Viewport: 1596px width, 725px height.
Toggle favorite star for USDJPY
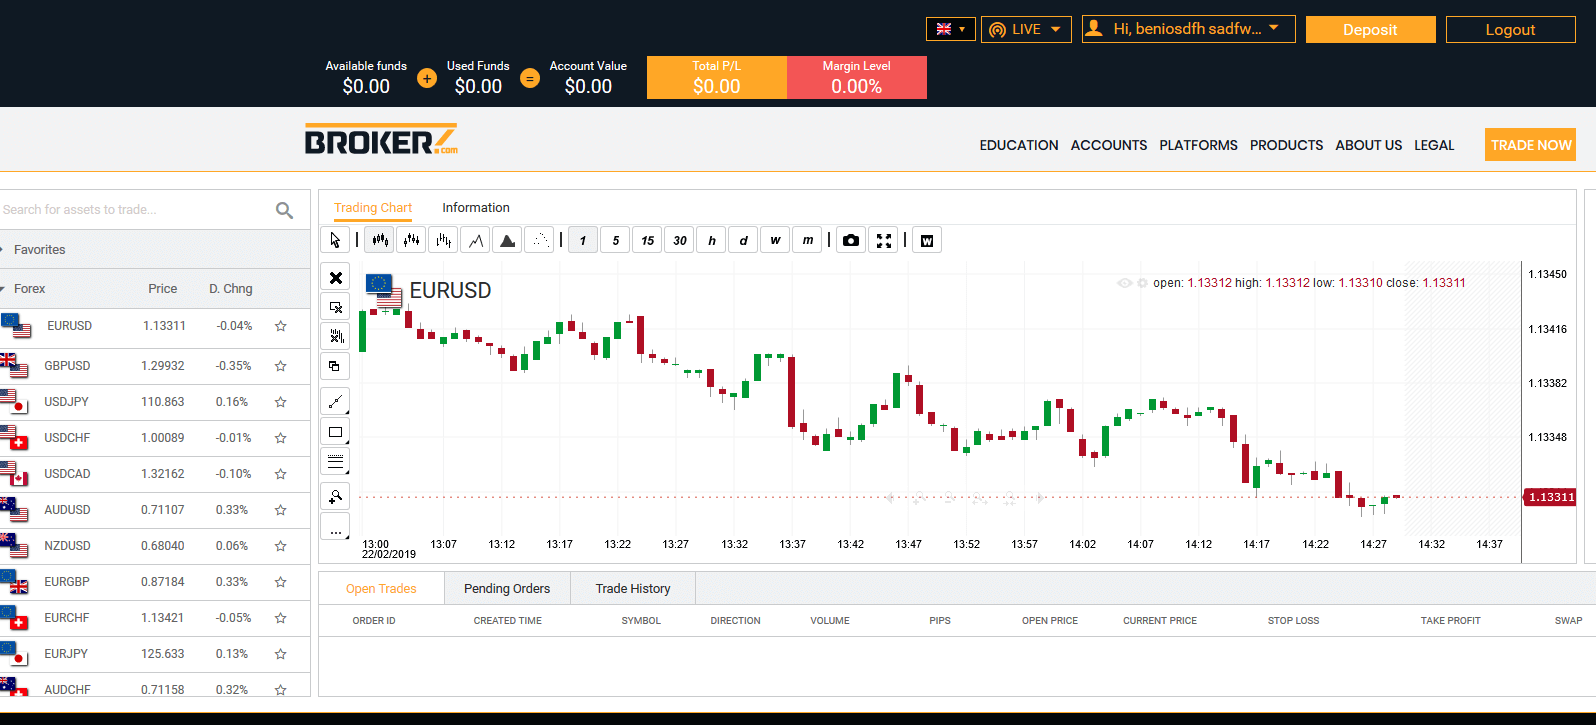pos(281,402)
